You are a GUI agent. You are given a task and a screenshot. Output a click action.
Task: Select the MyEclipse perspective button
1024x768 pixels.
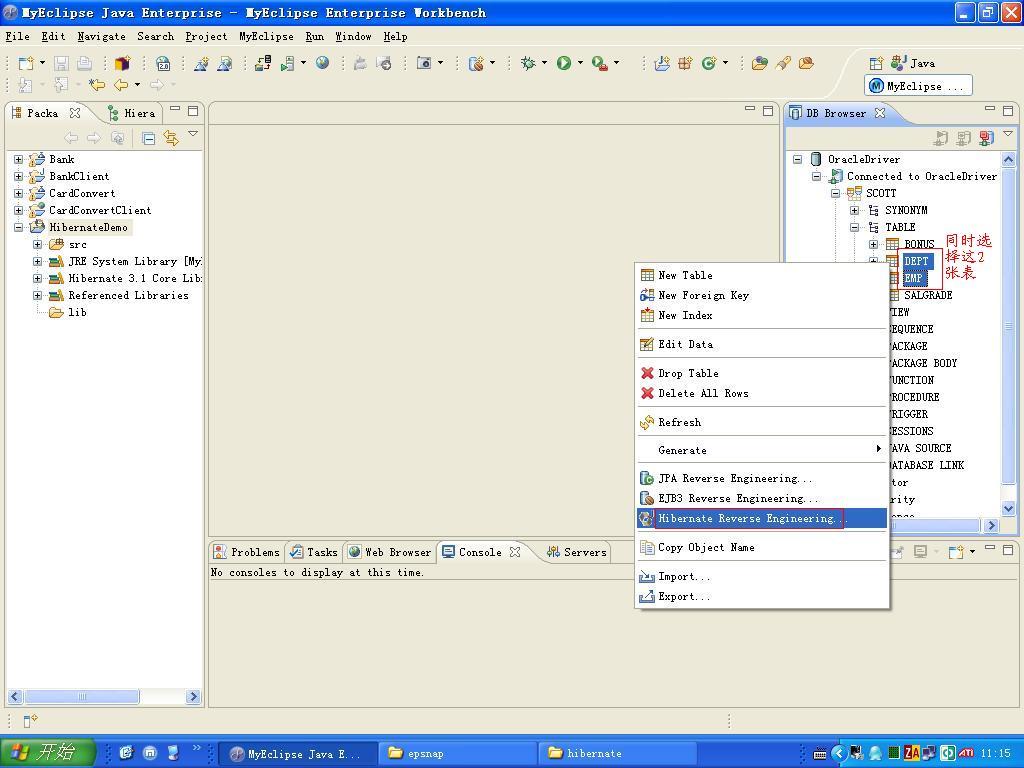[x=918, y=86]
